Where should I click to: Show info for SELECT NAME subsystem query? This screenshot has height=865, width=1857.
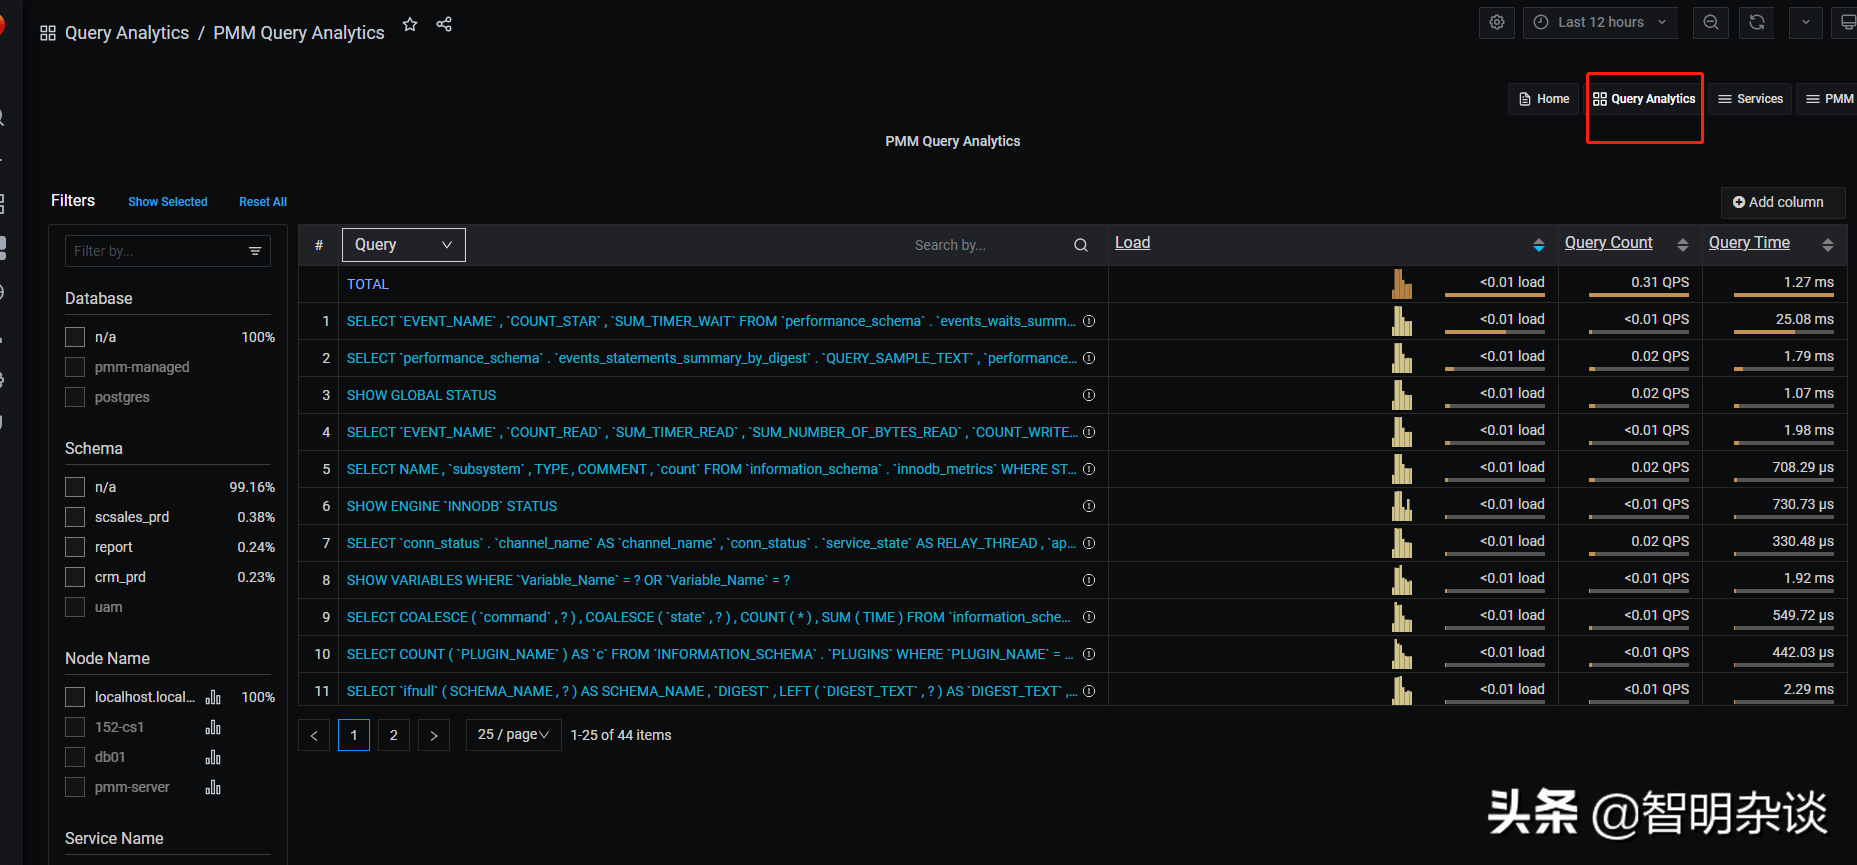[1089, 469]
